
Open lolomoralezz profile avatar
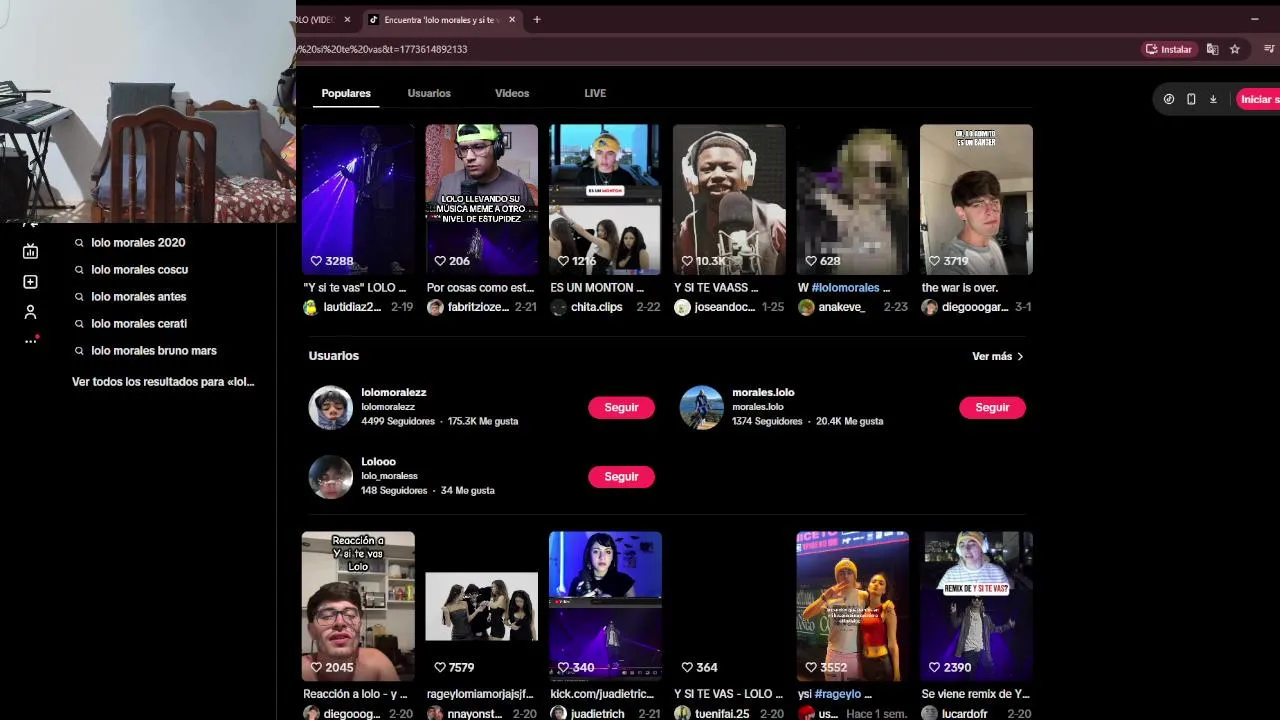pyautogui.click(x=330, y=407)
